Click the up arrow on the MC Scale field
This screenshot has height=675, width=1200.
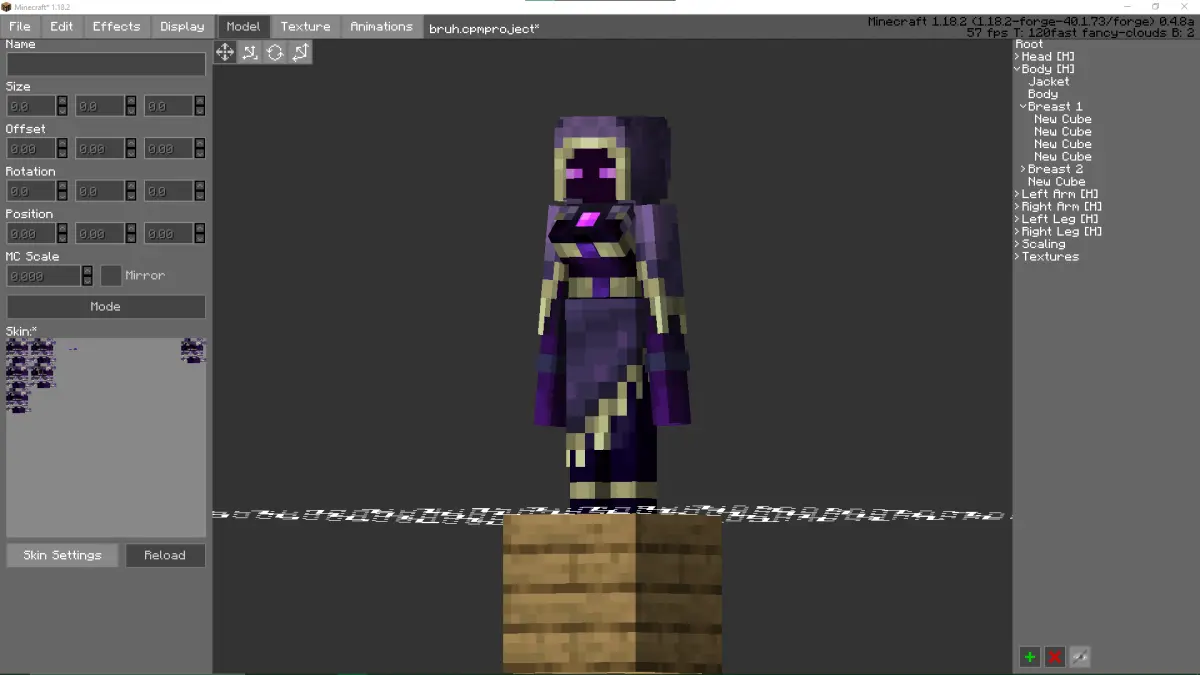point(87,270)
